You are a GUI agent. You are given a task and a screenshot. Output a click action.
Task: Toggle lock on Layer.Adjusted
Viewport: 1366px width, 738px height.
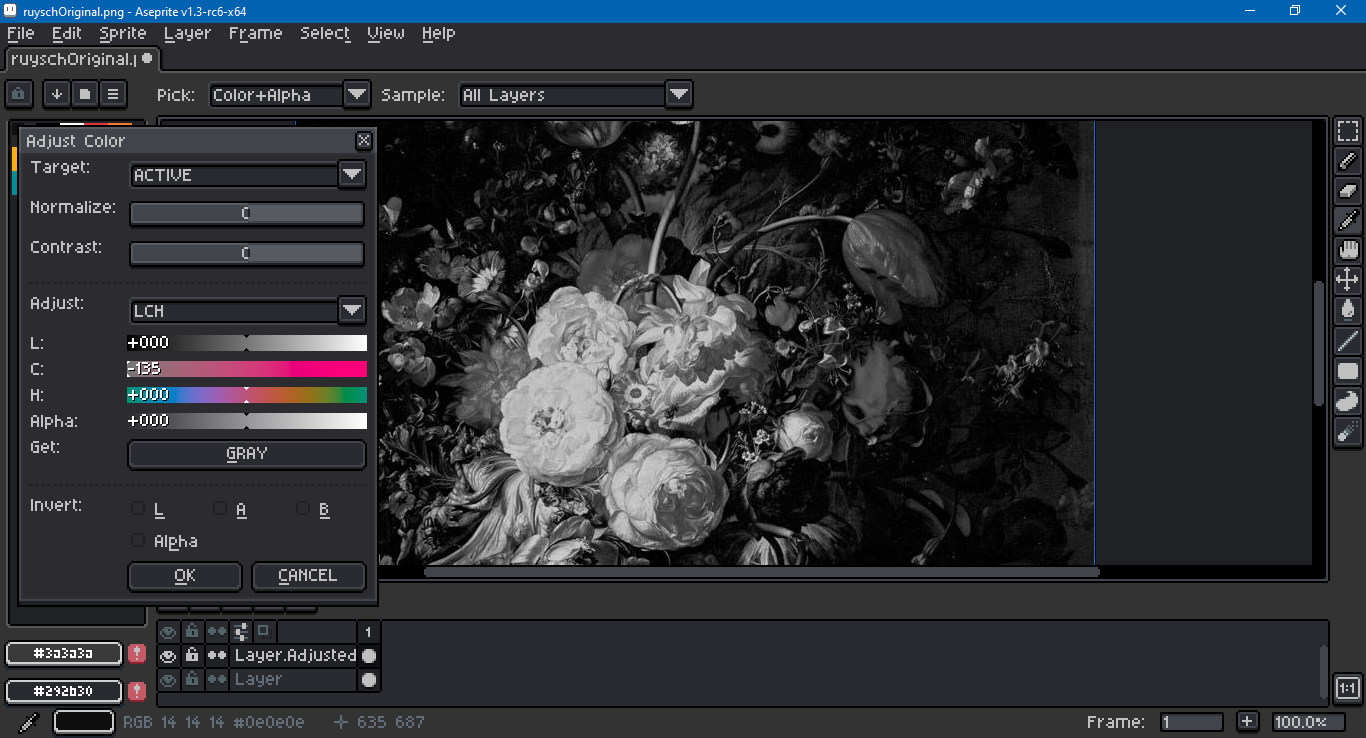coord(192,656)
